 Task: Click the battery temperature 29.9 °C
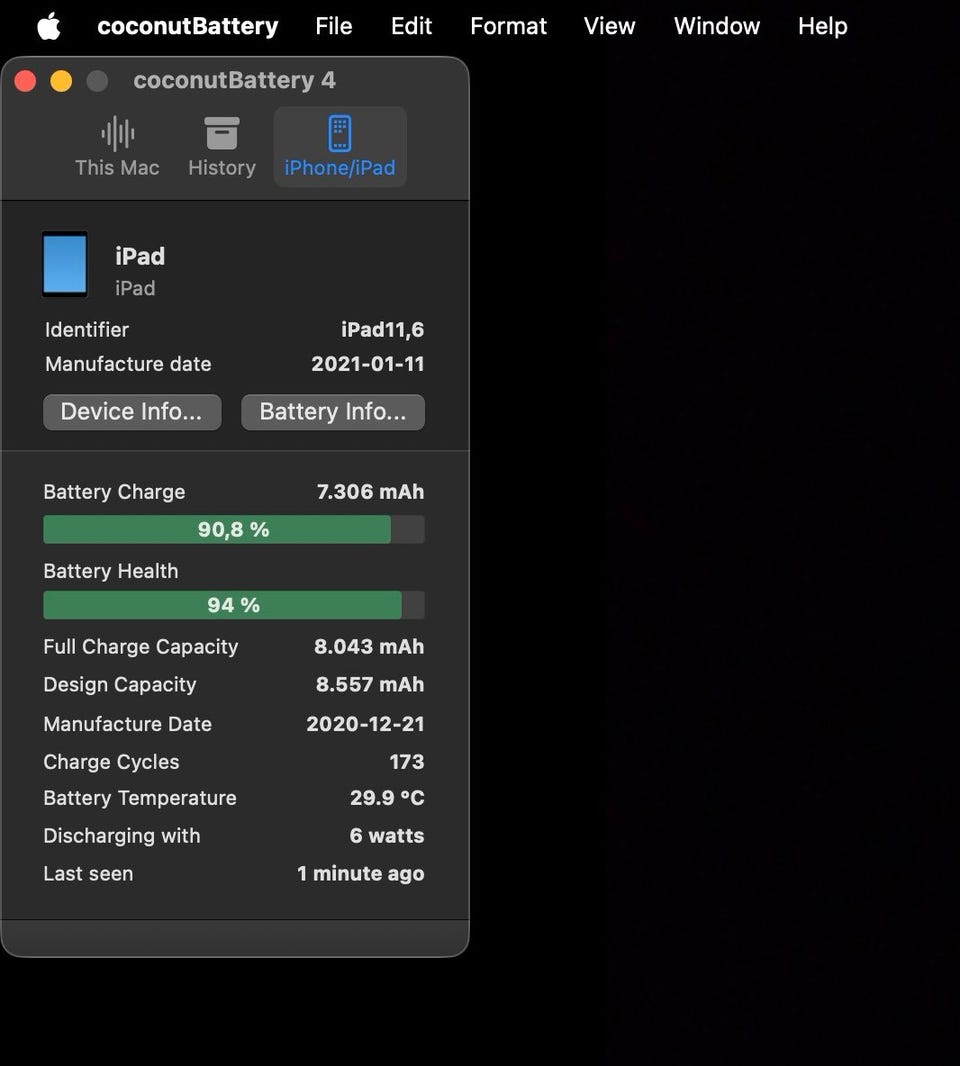tap(387, 798)
